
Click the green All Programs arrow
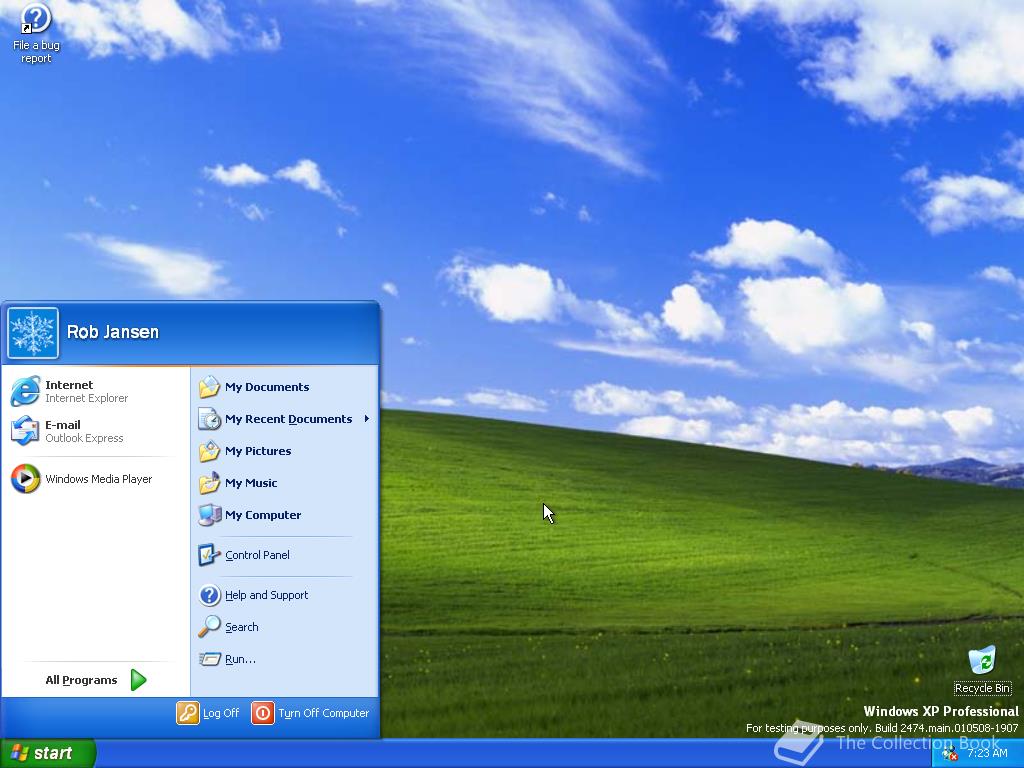coord(138,680)
